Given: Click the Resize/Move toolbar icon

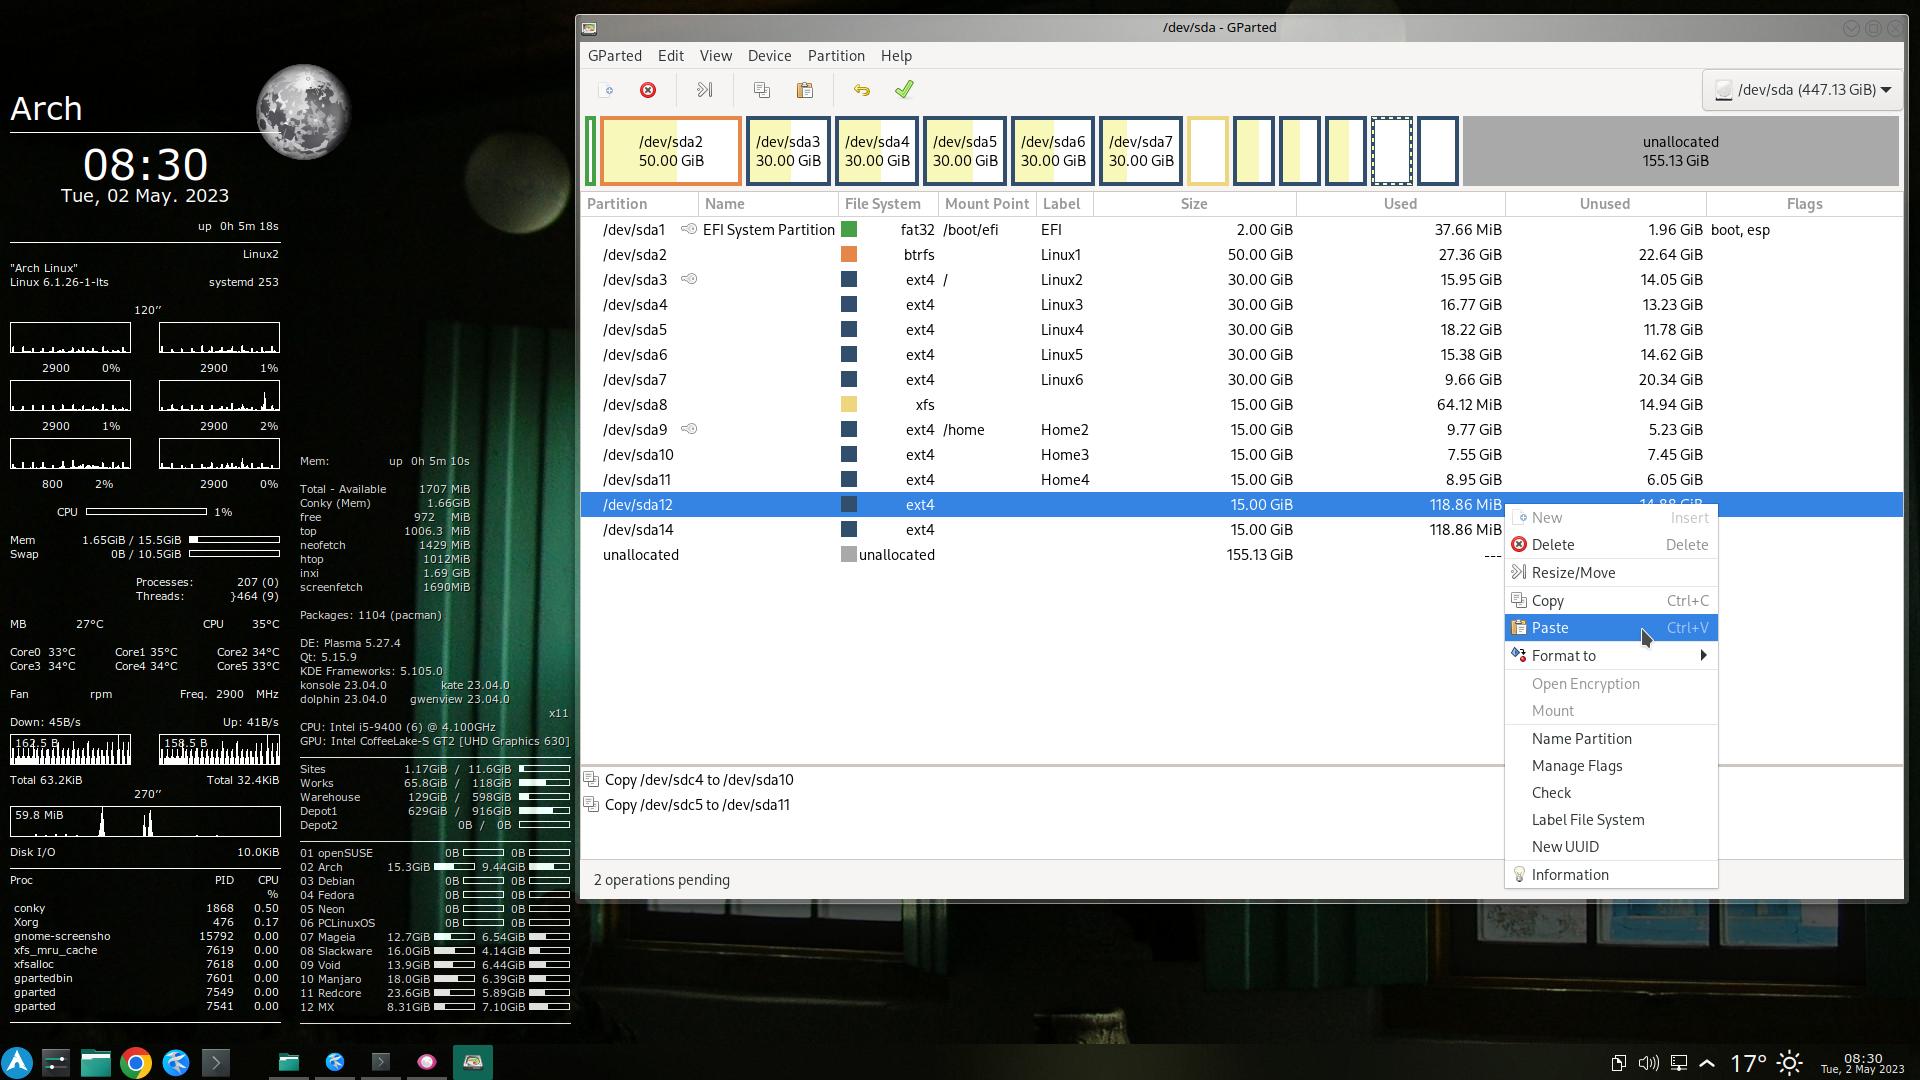Looking at the screenshot, I should coord(704,90).
